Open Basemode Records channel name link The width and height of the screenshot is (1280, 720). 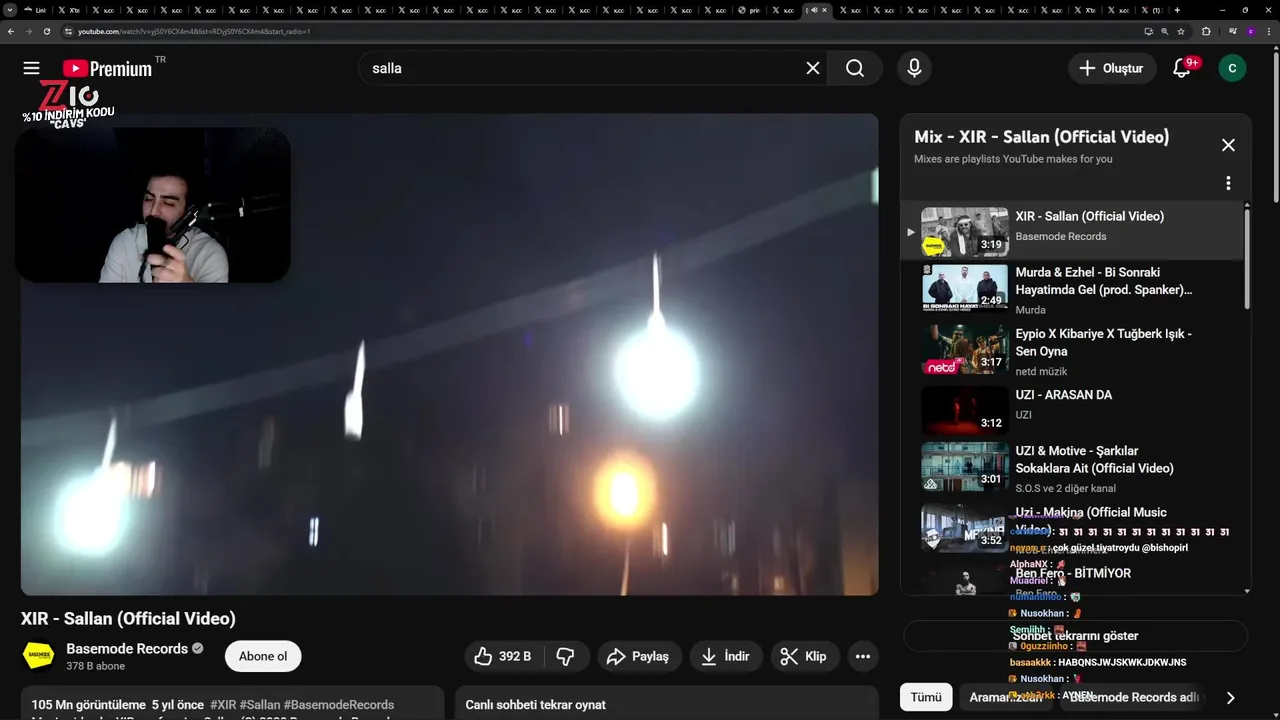pyautogui.click(x=127, y=648)
